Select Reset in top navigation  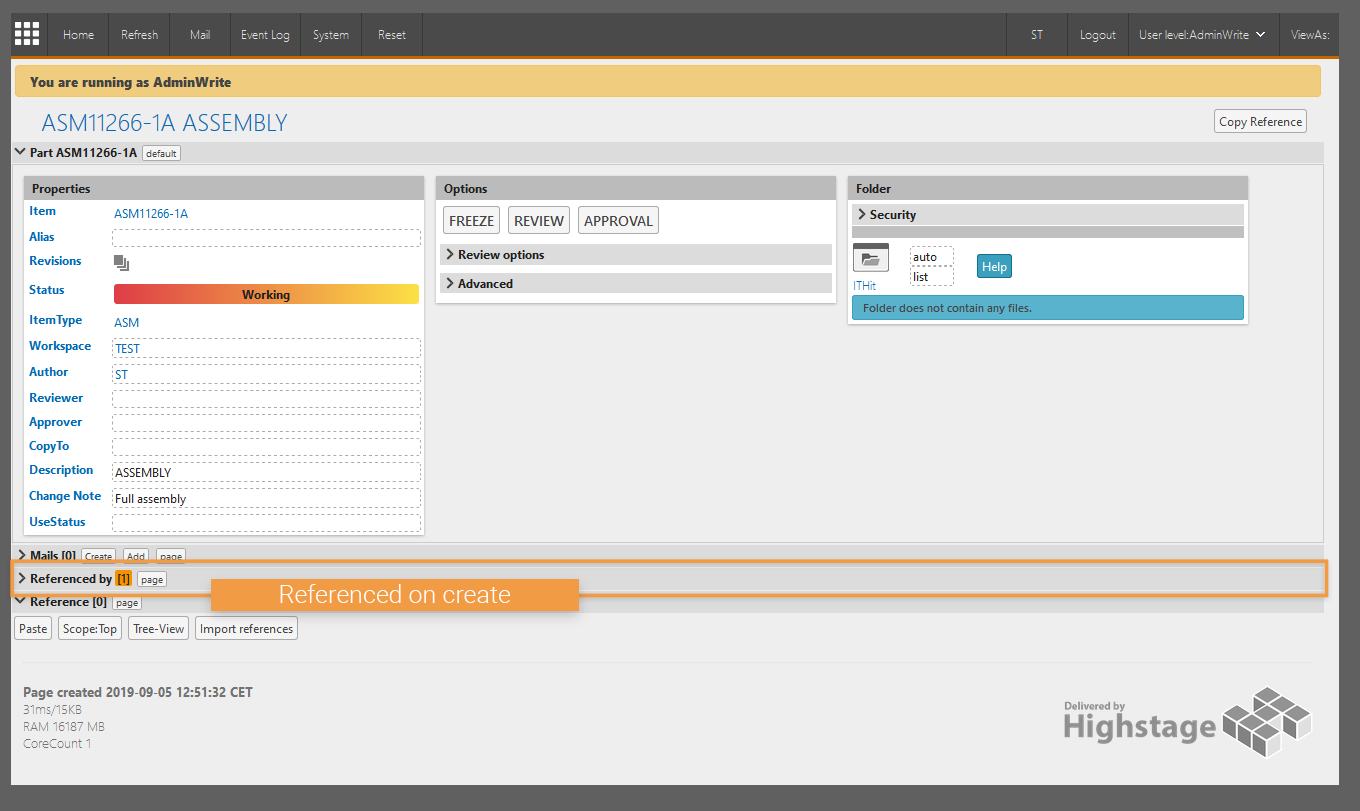point(392,34)
